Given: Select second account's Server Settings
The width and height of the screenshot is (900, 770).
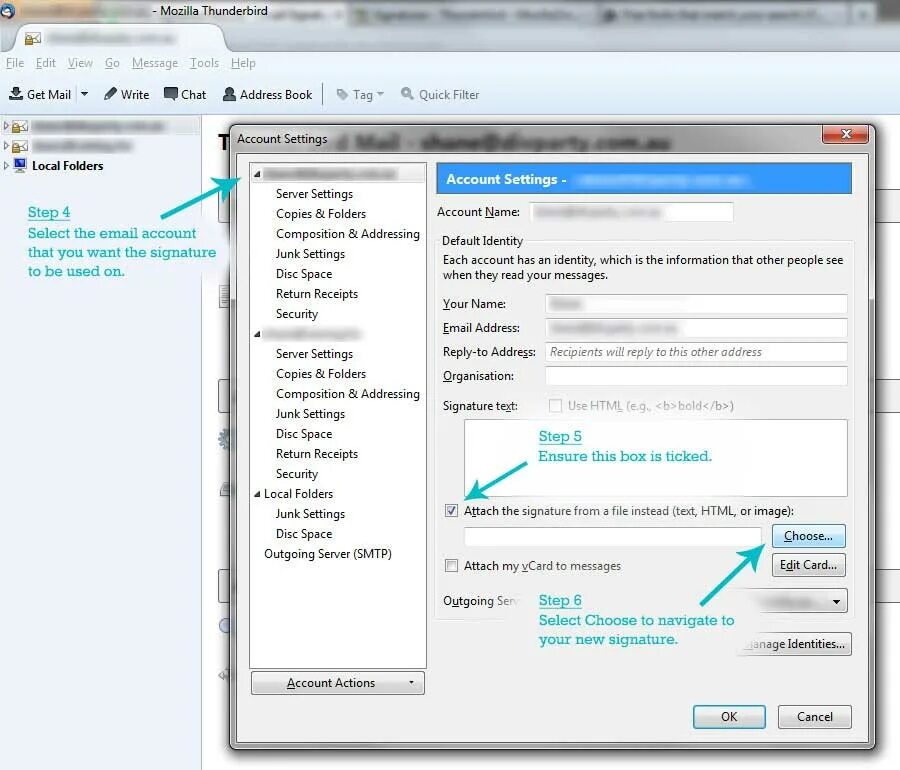Looking at the screenshot, I should coord(314,353).
